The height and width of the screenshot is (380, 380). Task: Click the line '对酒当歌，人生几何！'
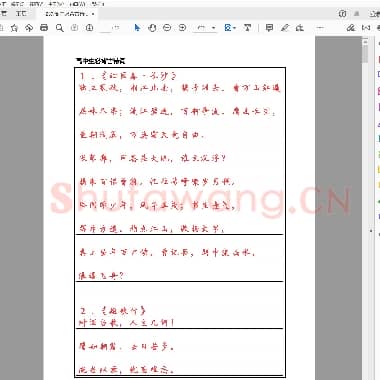click(x=127, y=323)
